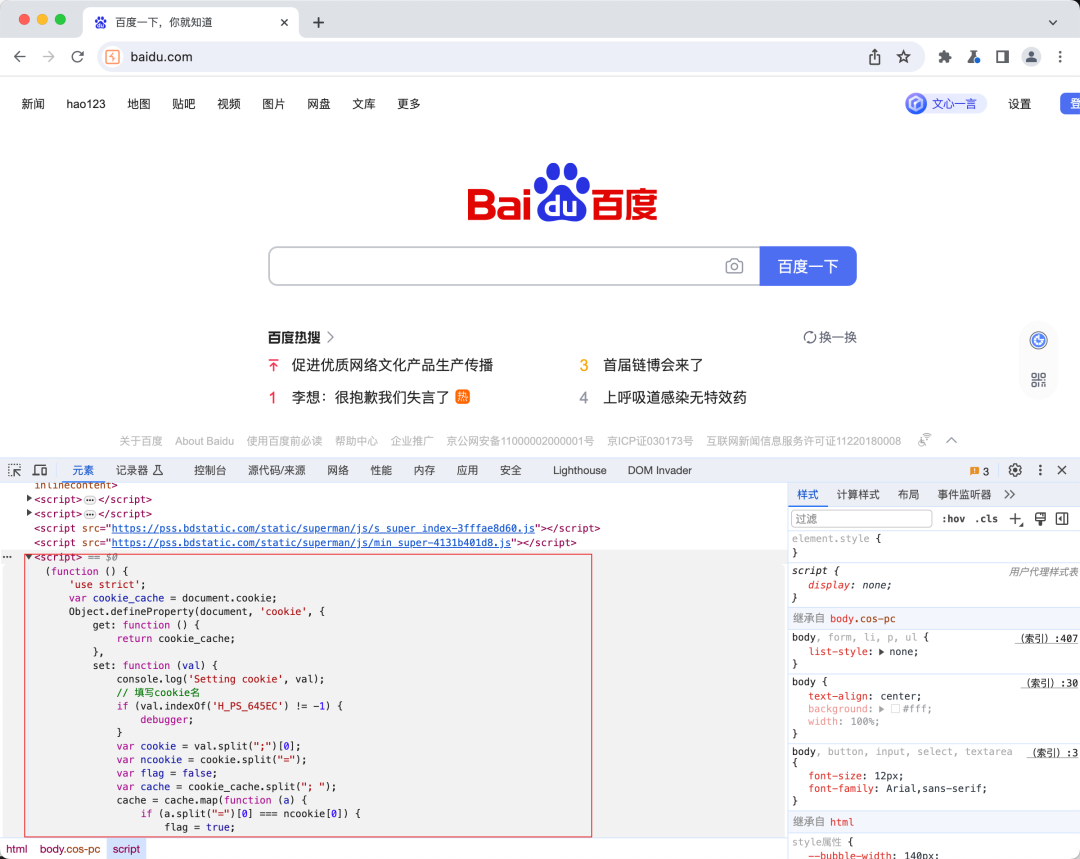1080x859 pixels.
Task: Show more styles tabs with double chevron
Action: pos(1010,495)
